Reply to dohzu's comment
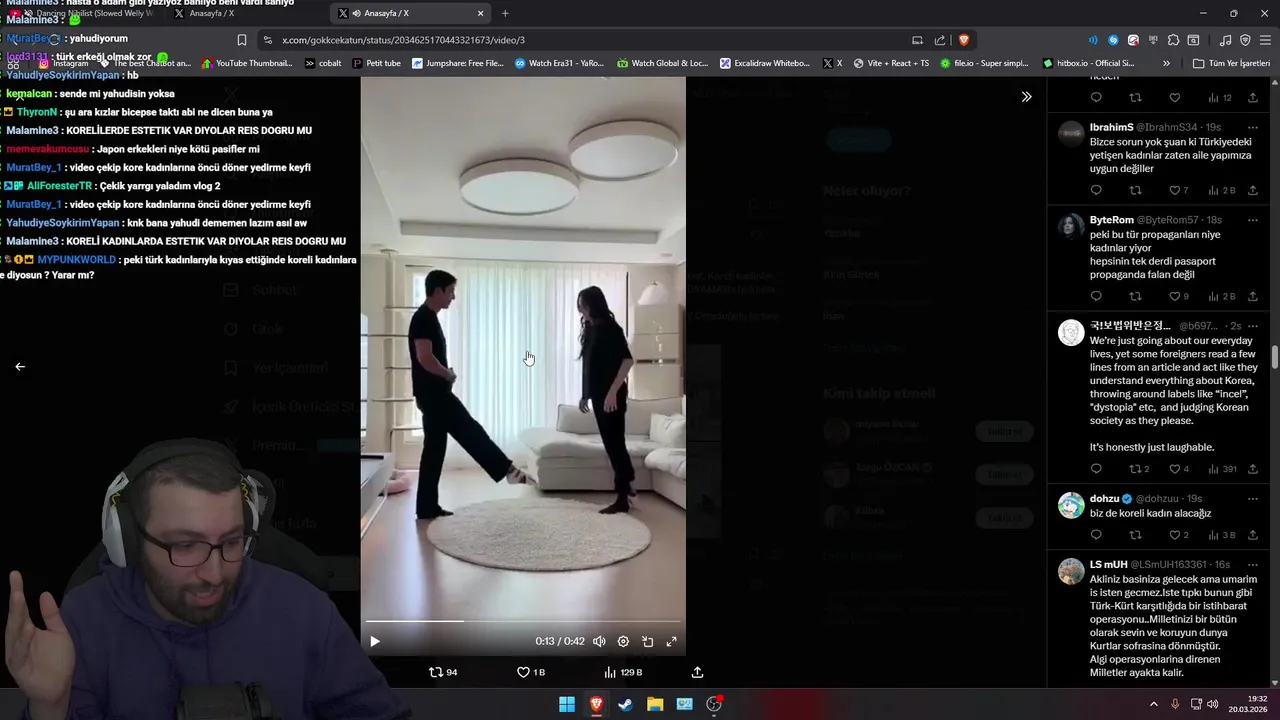The height and width of the screenshot is (720, 1280). click(1096, 535)
